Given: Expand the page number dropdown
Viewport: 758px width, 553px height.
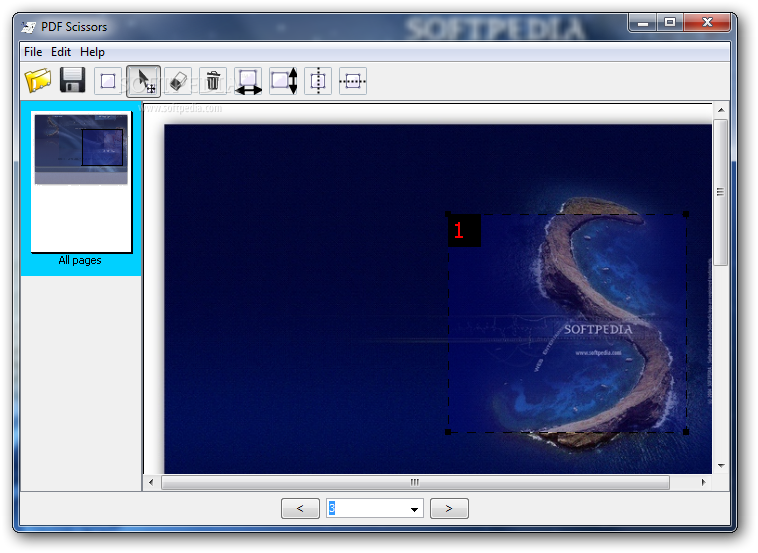Looking at the screenshot, I should click(x=414, y=509).
